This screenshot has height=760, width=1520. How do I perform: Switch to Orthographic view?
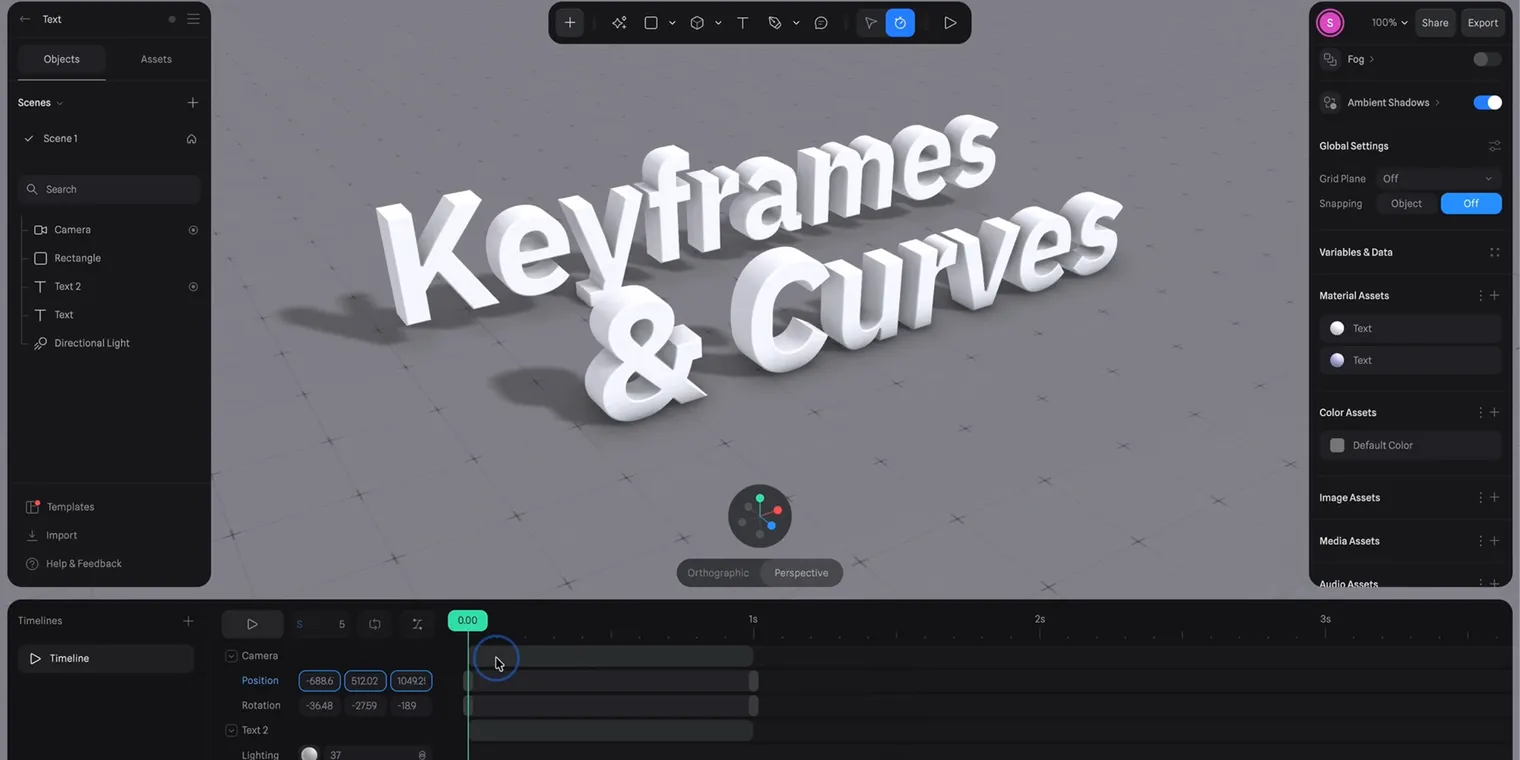point(717,572)
